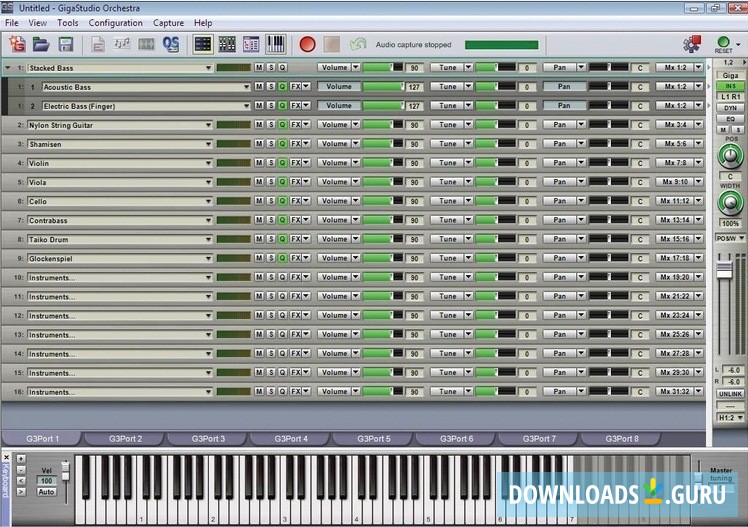Screen dimensions: 748x527
Task: Open the File menu
Action: pyautogui.click(x=12, y=23)
